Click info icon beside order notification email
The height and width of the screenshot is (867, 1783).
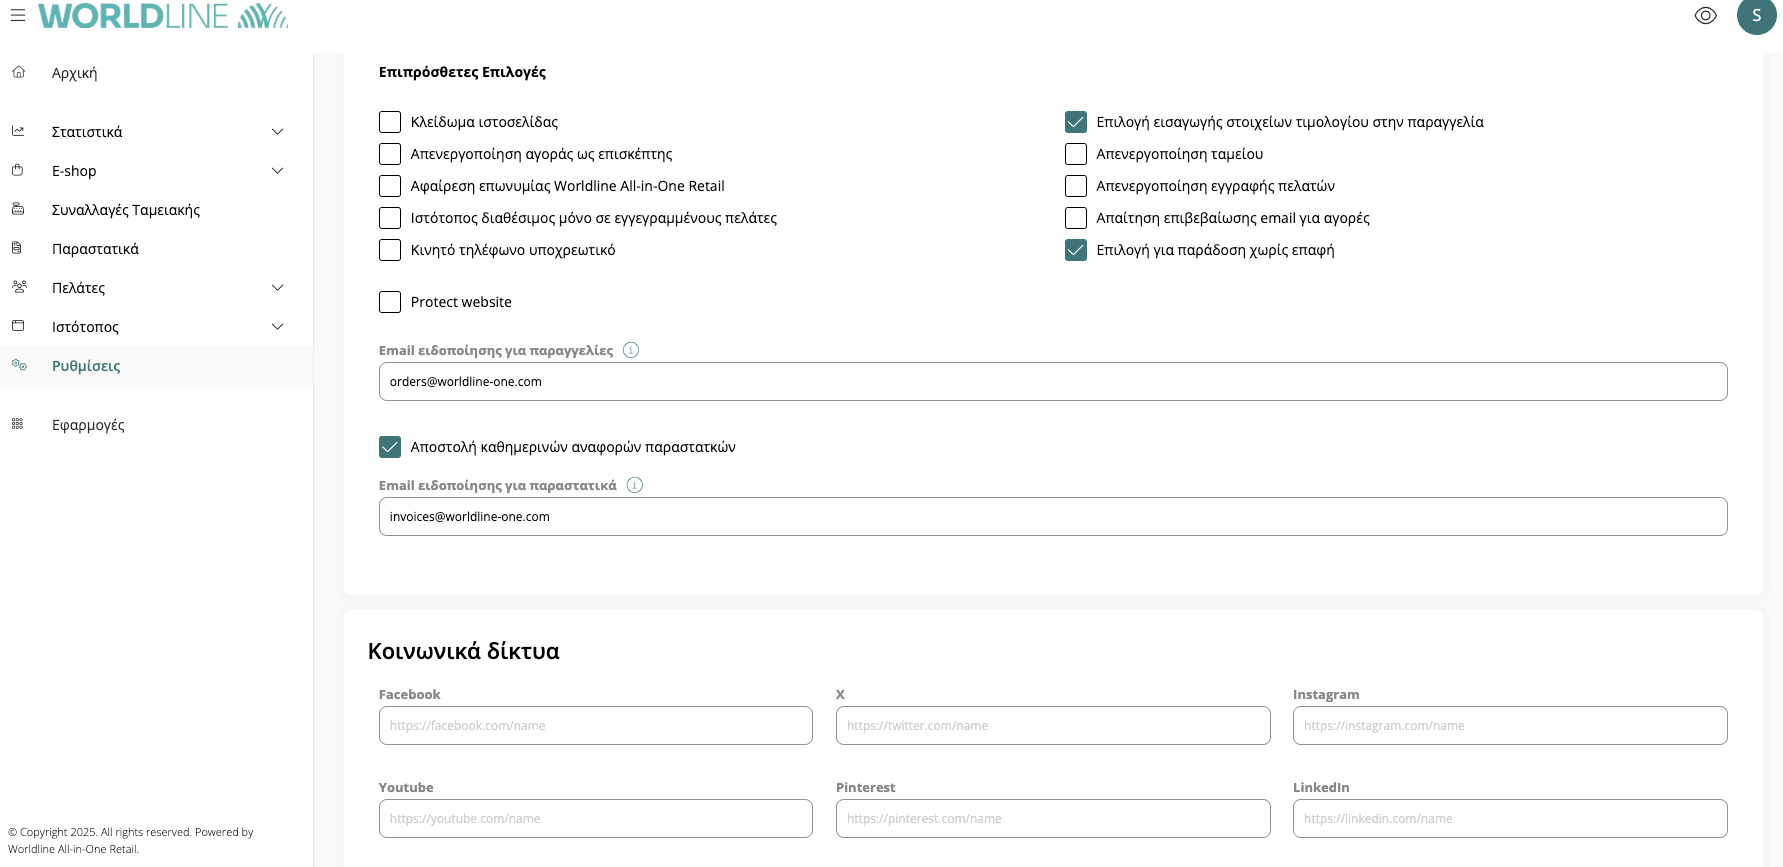click(631, 350)
